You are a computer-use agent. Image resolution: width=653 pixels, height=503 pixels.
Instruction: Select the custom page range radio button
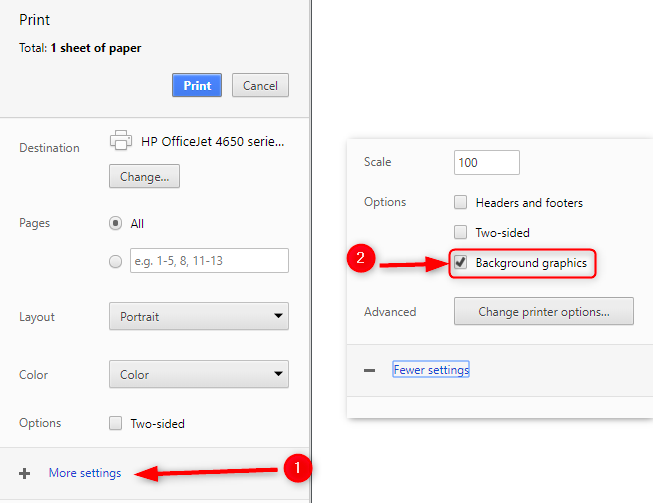pos(115,261)
